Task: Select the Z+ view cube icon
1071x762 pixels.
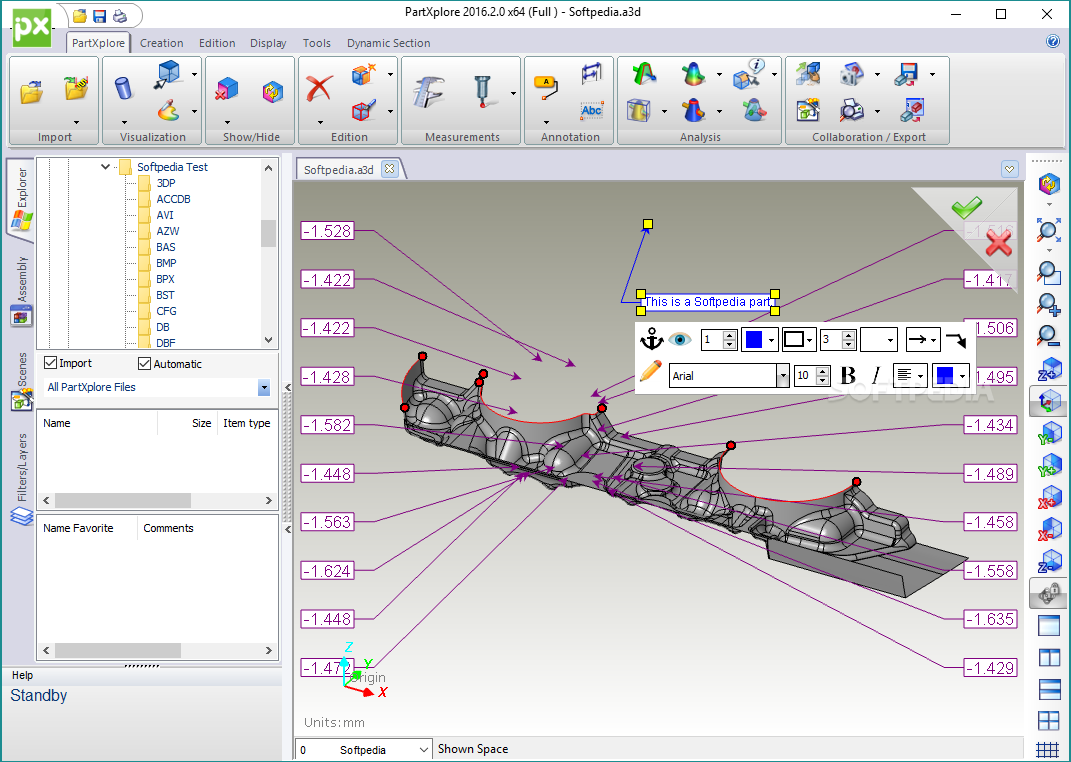Action: click(x=1049, y=369)
